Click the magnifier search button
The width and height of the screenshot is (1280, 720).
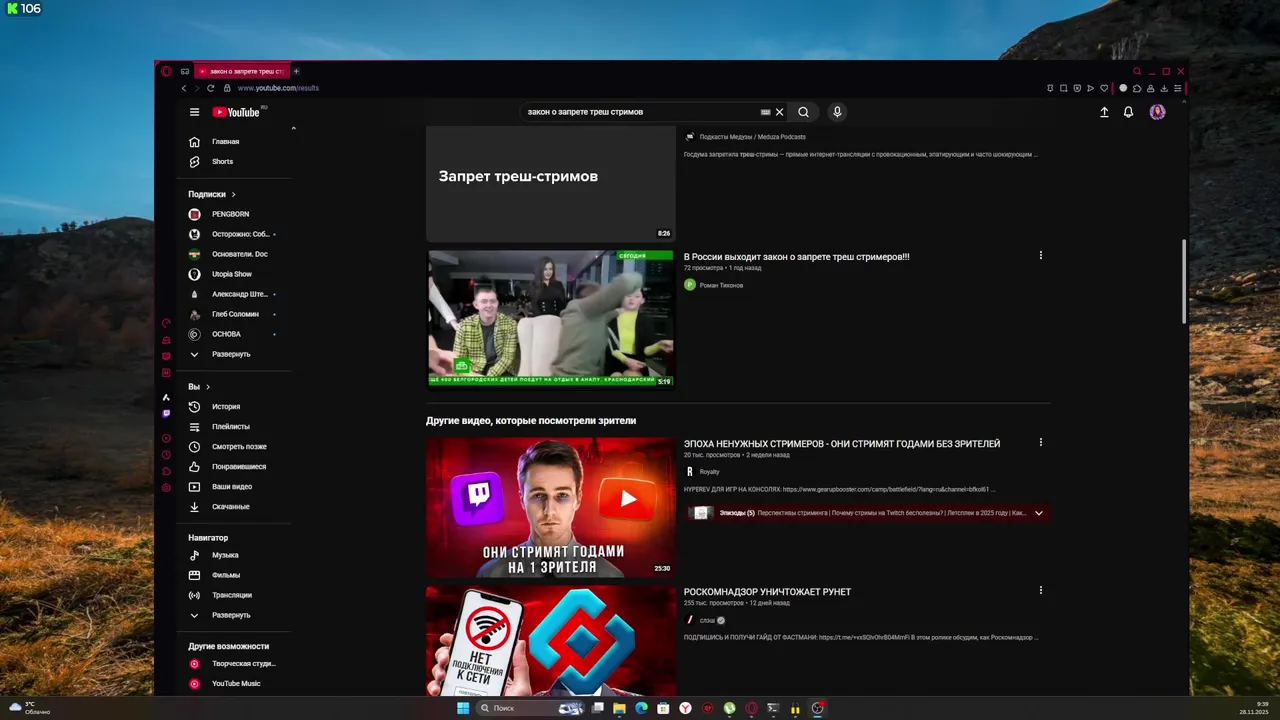pyautogui.click(x=803, y=112)
